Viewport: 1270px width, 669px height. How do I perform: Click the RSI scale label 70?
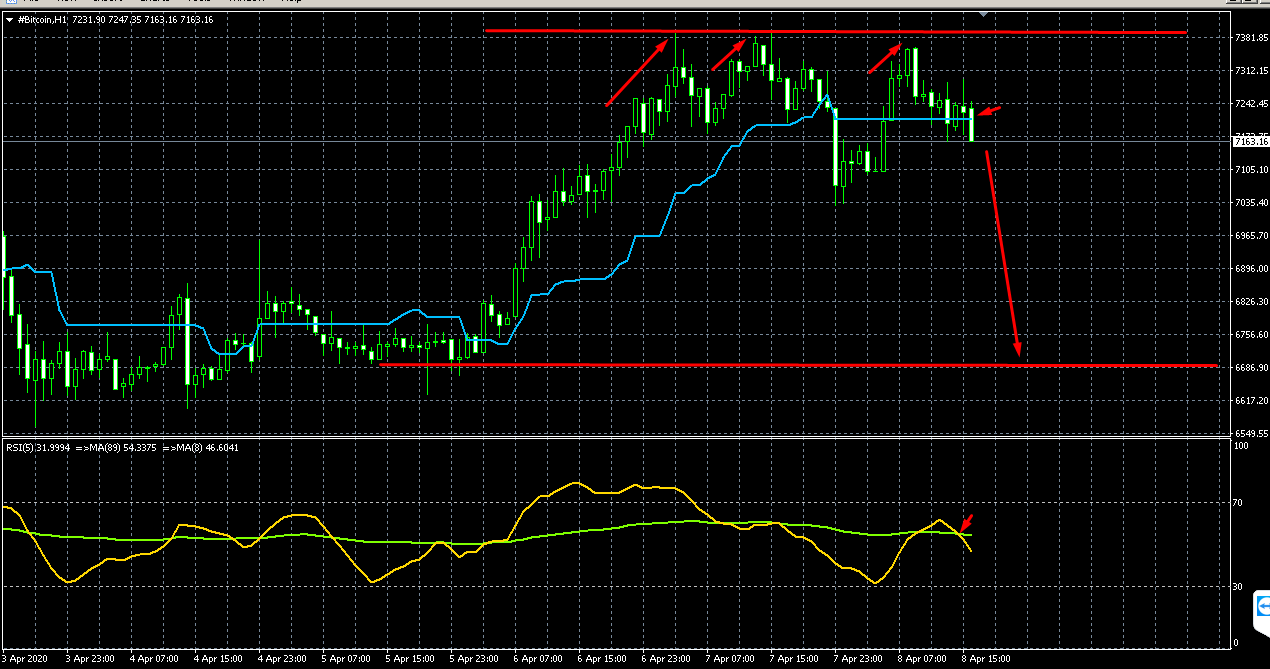pos(1238,502)
